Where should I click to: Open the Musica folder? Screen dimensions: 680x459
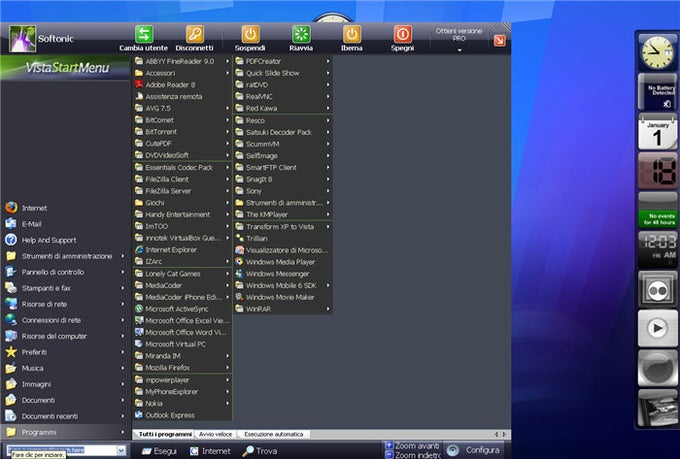click(x=65, y=368)
